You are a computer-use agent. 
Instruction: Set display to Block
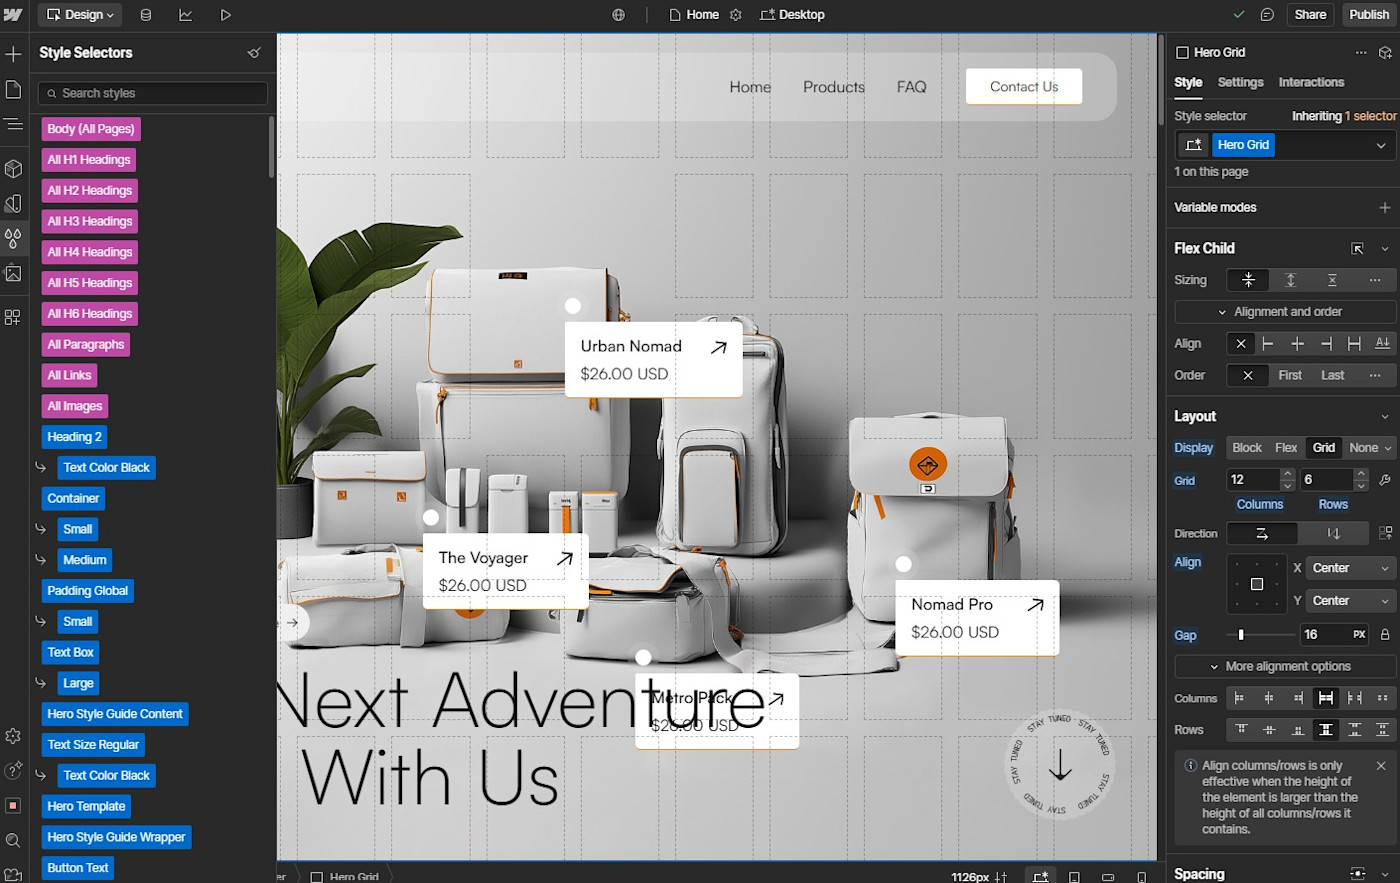tap(1247, 448)
